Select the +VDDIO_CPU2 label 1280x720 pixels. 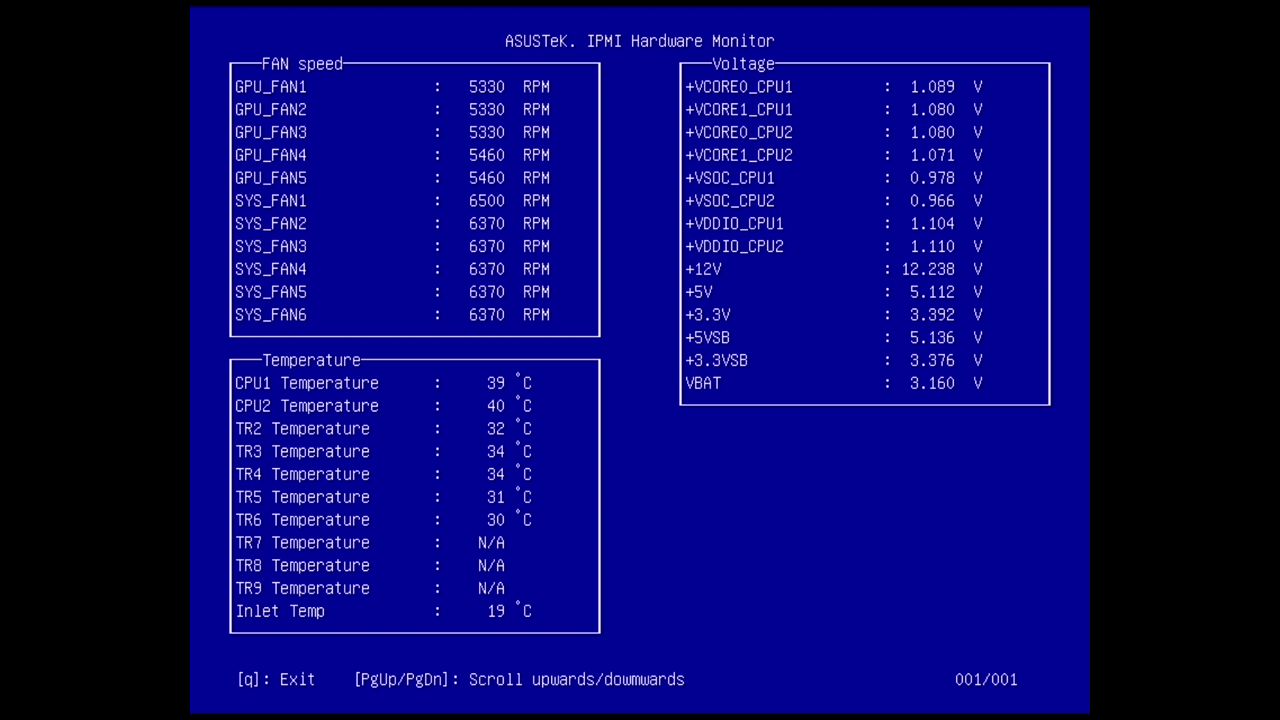pos(734,247)
